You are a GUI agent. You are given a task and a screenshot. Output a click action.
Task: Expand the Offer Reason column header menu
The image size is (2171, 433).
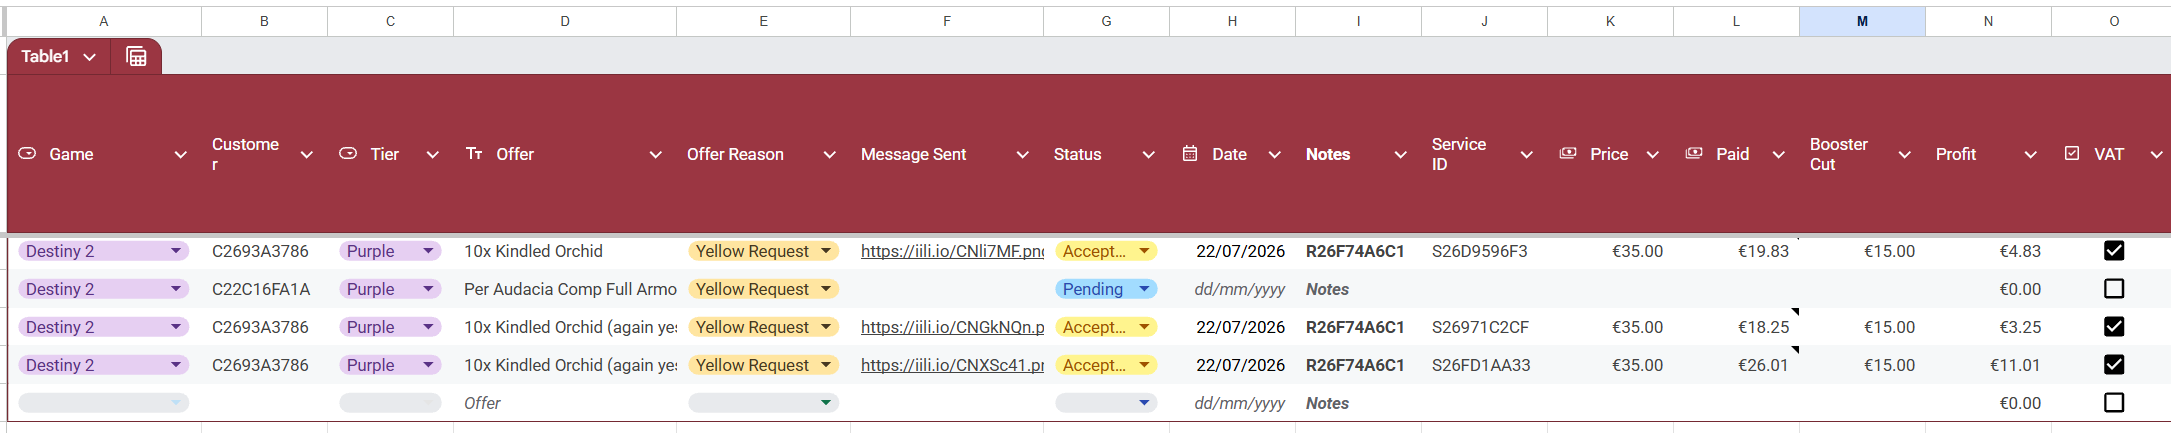829,155
